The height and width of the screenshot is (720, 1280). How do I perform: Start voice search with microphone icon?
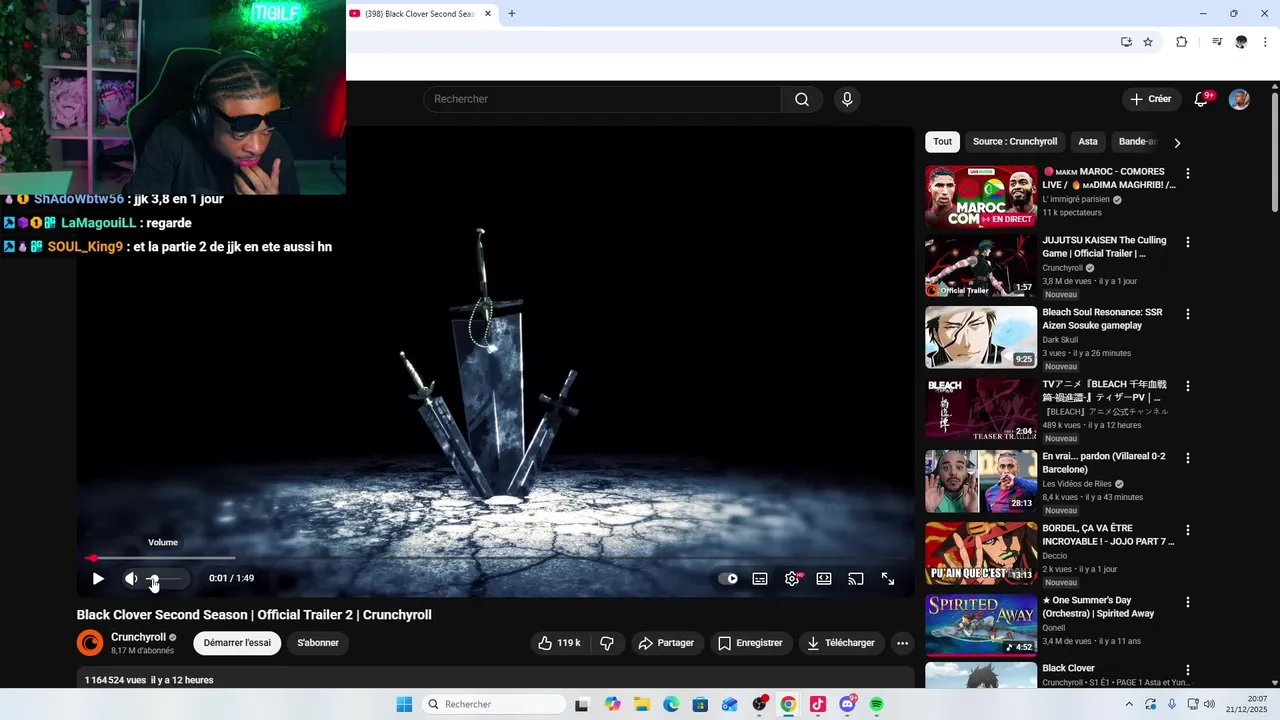click(847, 99)
